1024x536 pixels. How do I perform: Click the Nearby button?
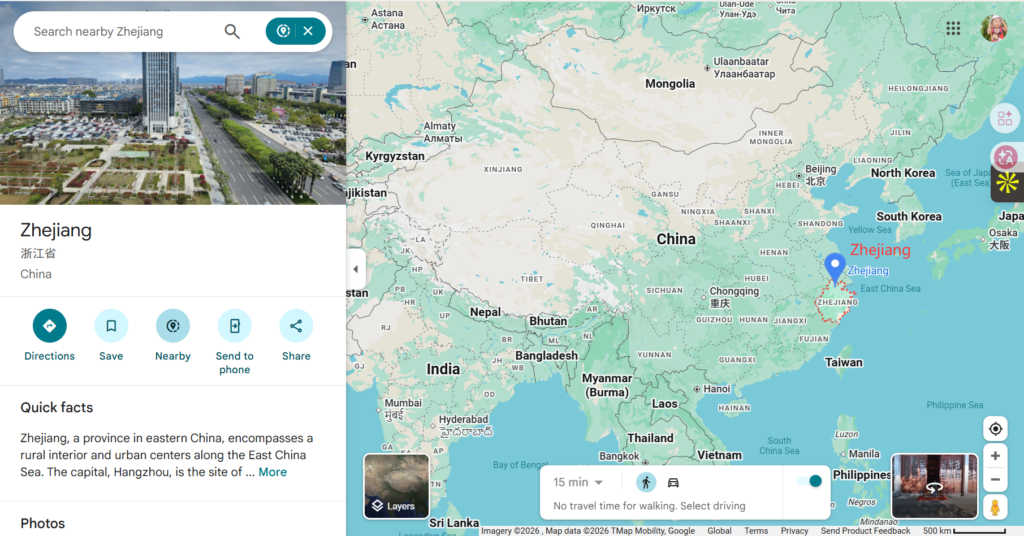(172, 326)
